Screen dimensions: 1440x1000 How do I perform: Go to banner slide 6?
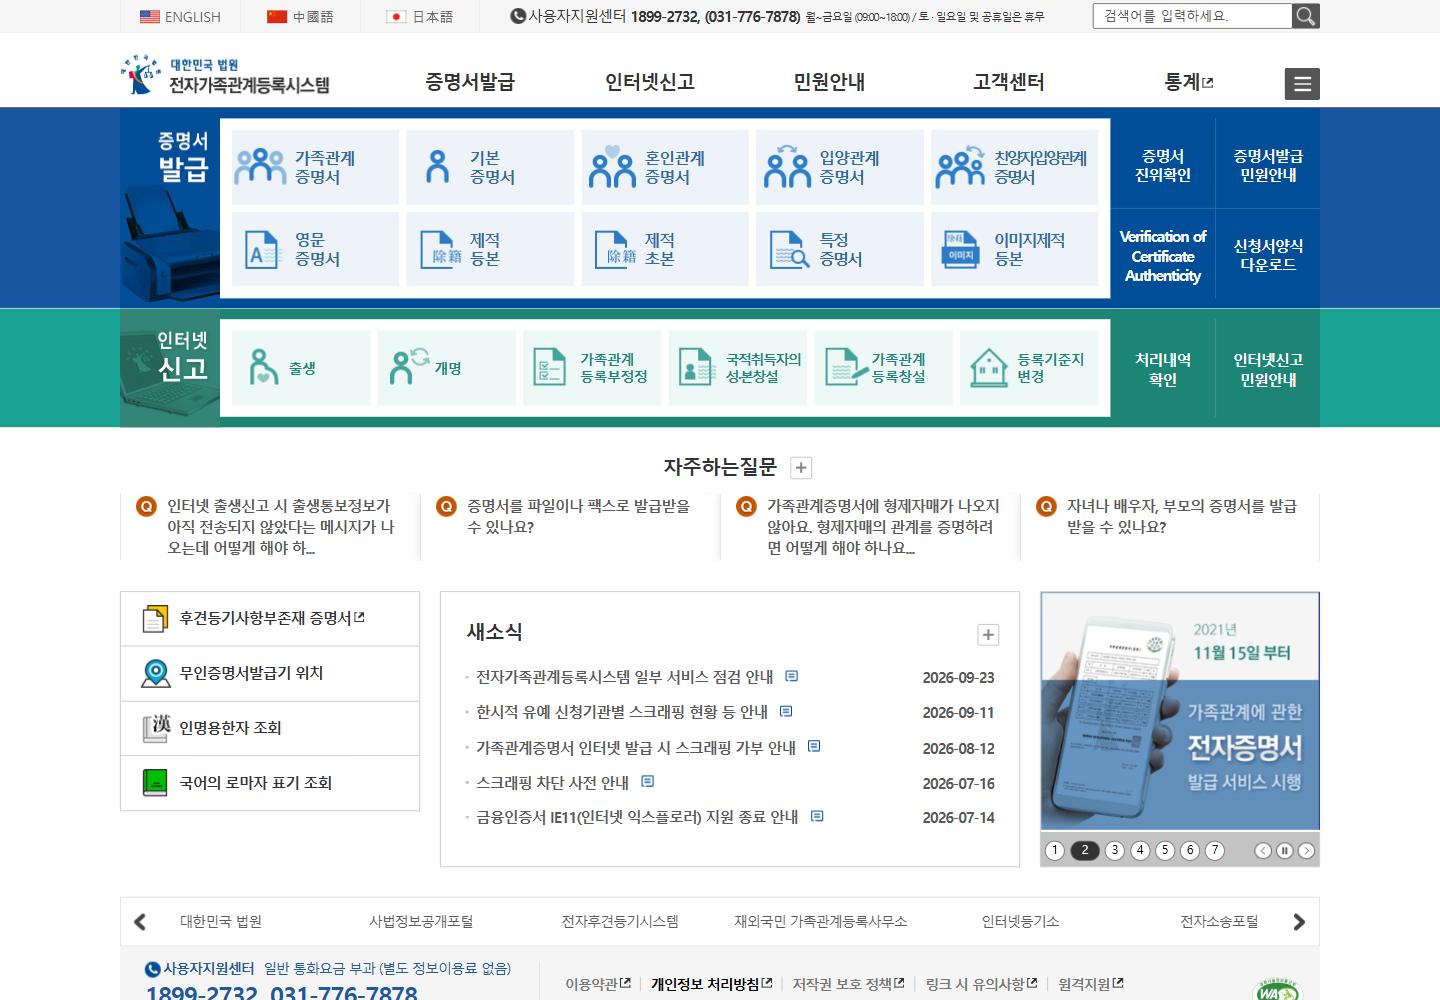[1190, 850]
